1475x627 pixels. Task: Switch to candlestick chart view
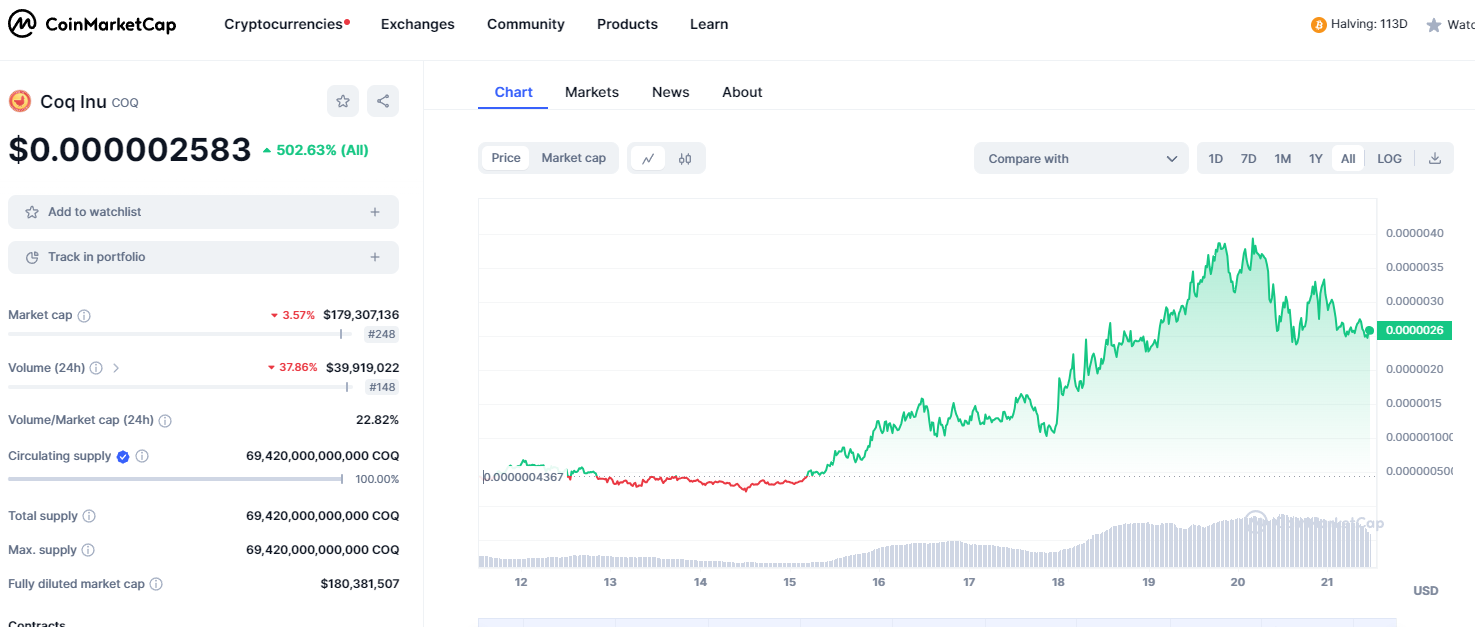click(x=685, y=158)
